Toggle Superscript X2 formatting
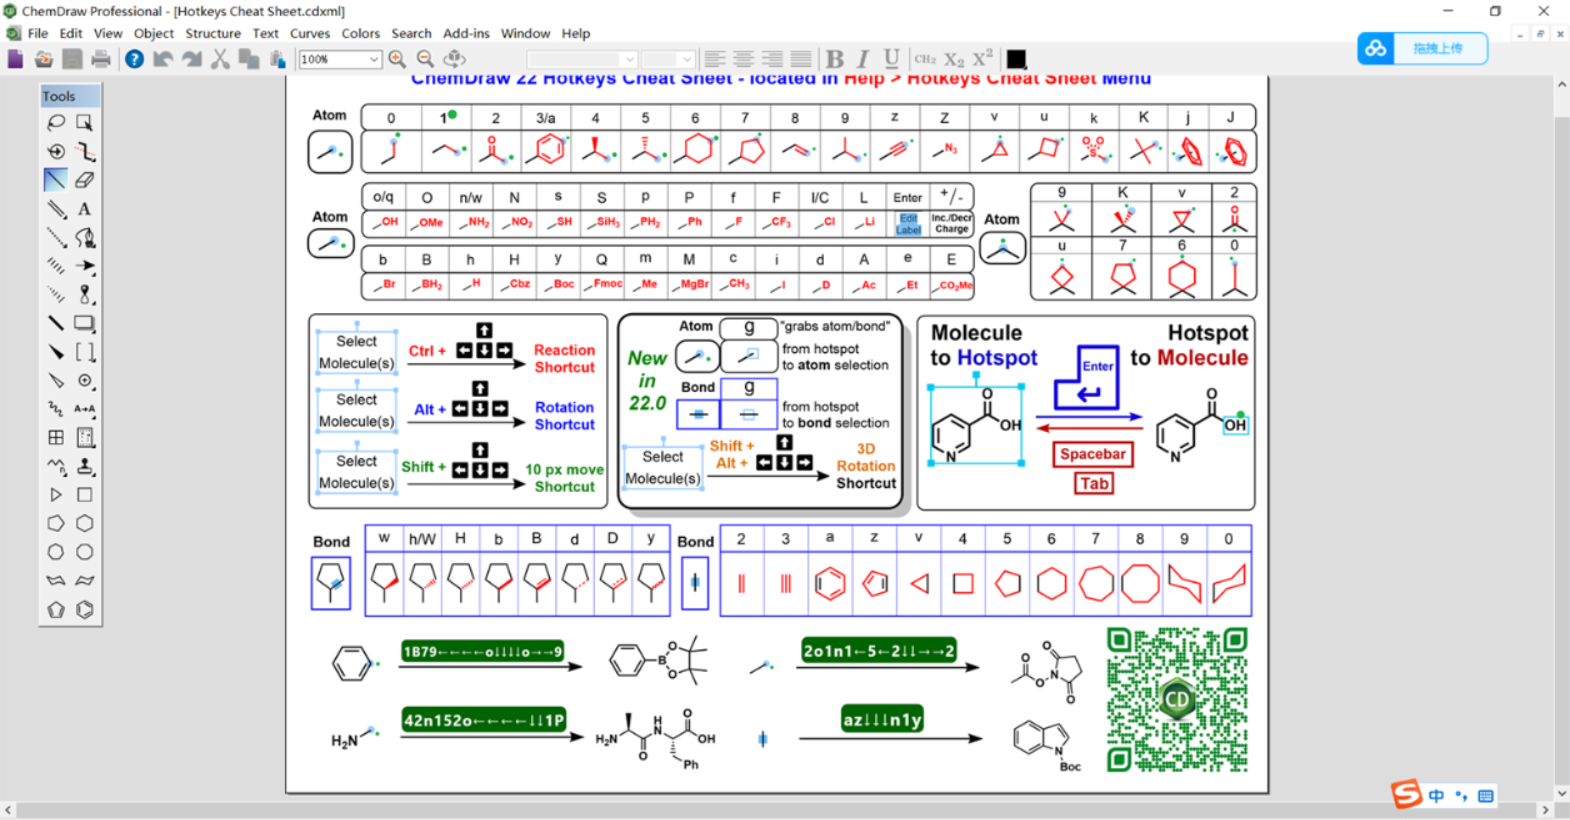 point(983,59)
